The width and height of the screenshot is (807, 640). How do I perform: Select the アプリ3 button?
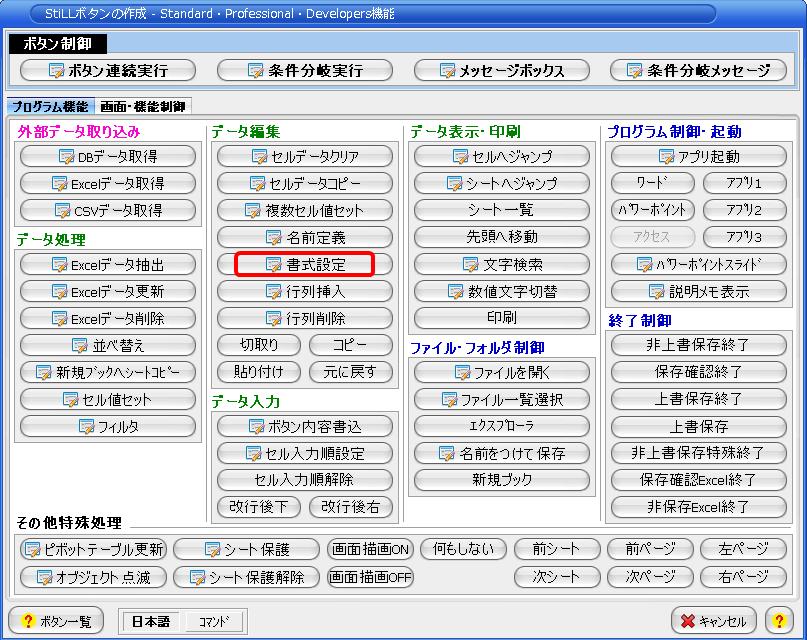click(745, 237)
